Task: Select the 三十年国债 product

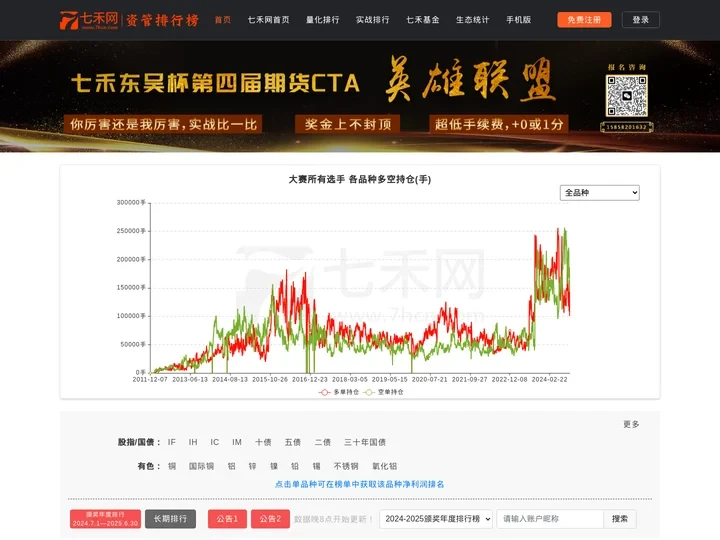Action: tap(365, 442)
